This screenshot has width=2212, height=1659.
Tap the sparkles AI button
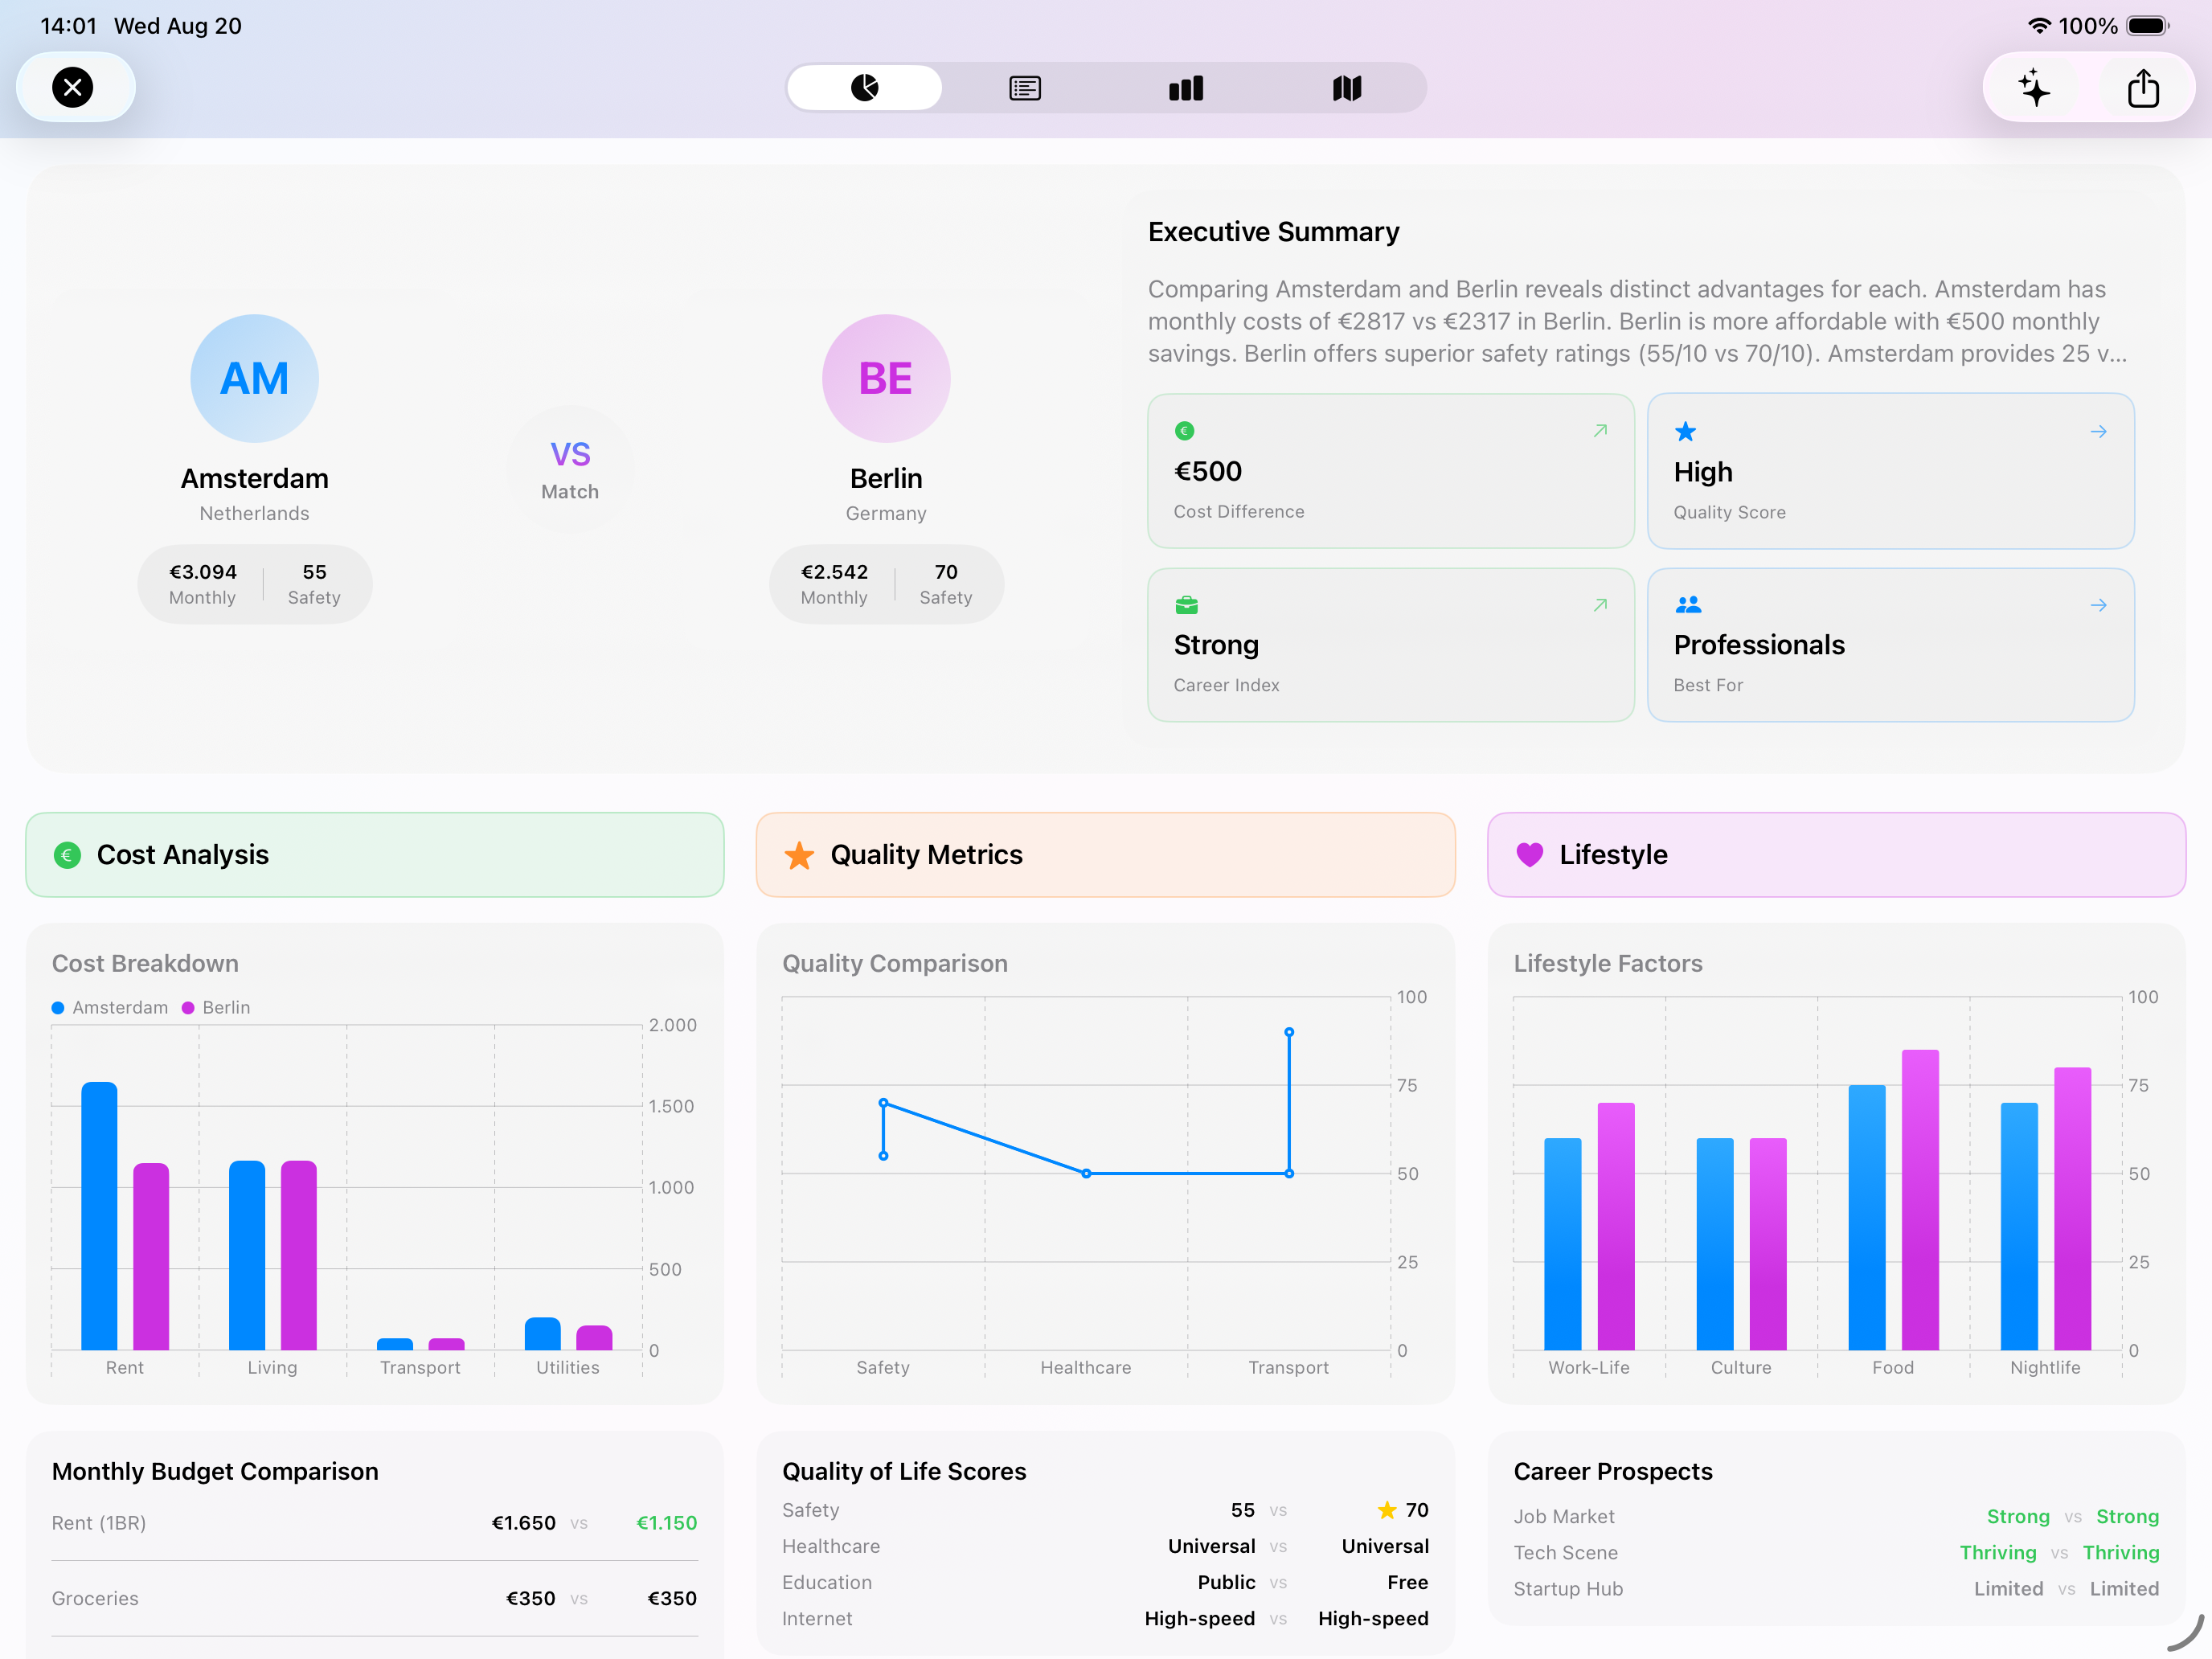tap(2034, 88)
